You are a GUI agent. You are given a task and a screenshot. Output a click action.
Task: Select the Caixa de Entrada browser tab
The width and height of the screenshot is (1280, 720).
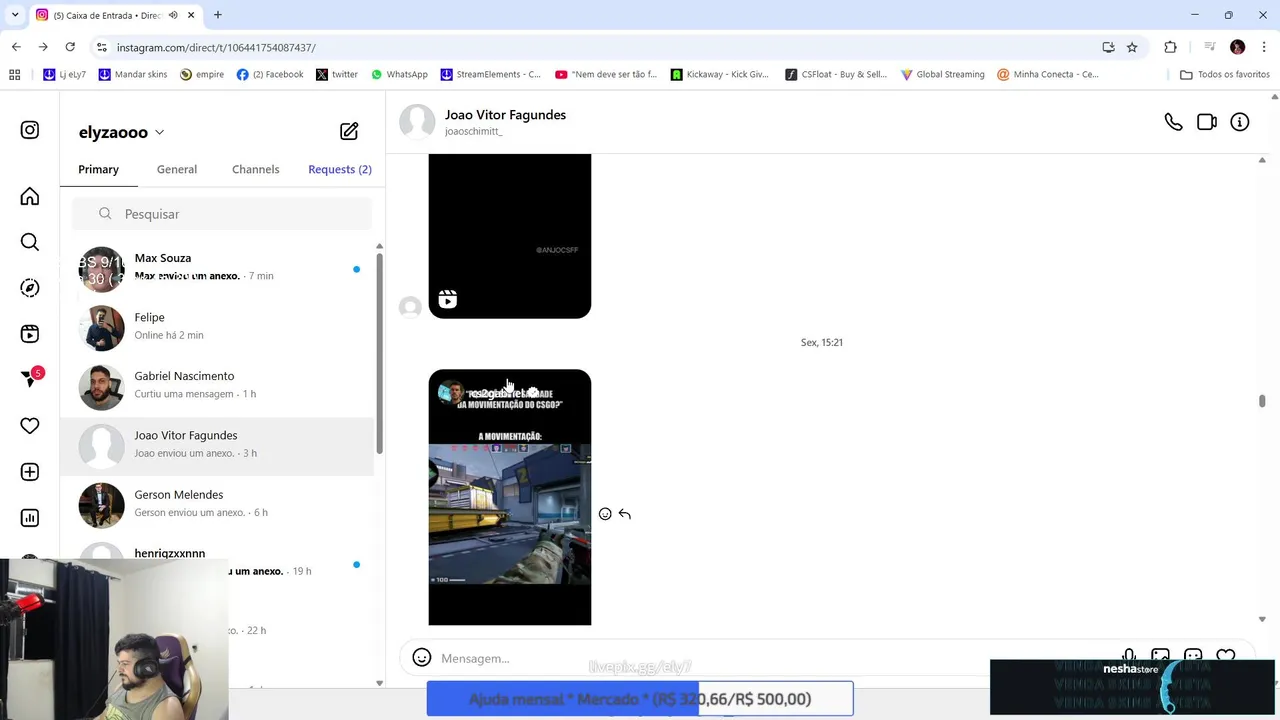pos(114,15)
